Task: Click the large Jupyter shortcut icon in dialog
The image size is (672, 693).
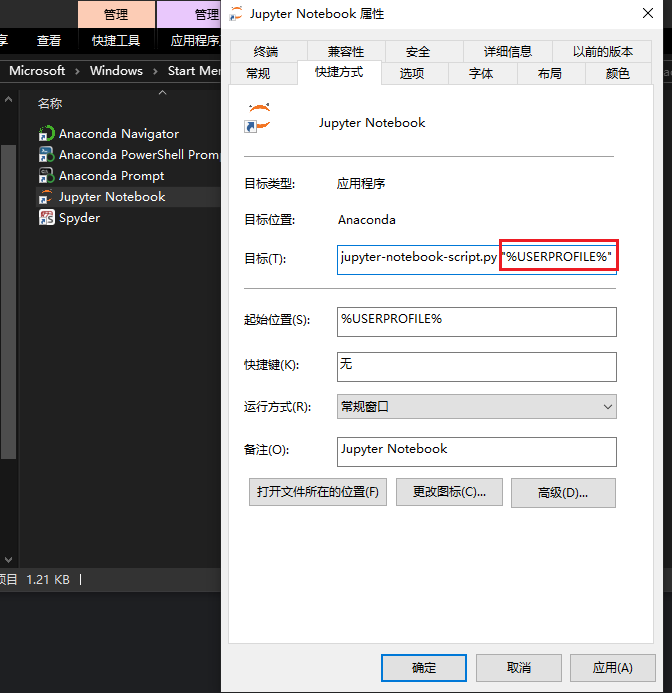Action: click(258, 118)
